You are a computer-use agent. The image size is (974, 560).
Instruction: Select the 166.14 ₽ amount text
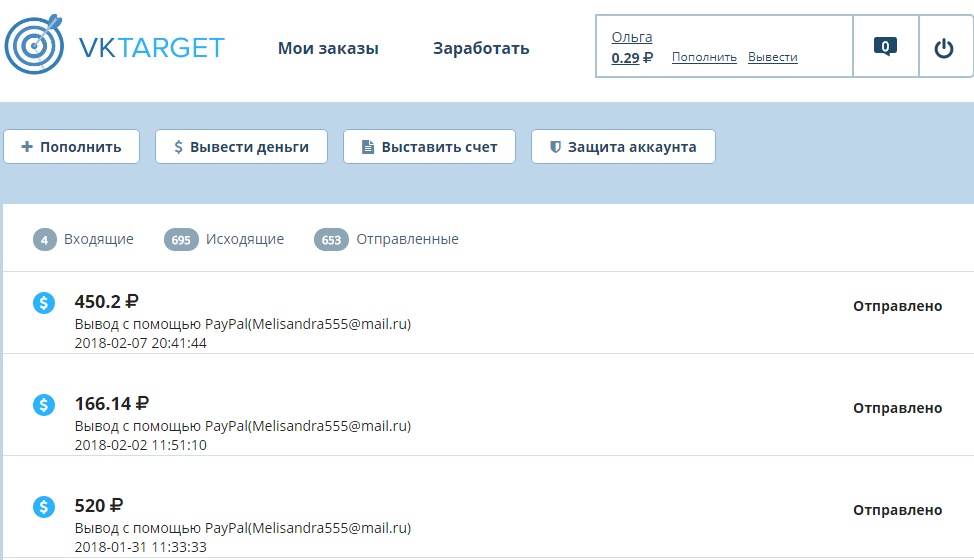pos(112,404)
